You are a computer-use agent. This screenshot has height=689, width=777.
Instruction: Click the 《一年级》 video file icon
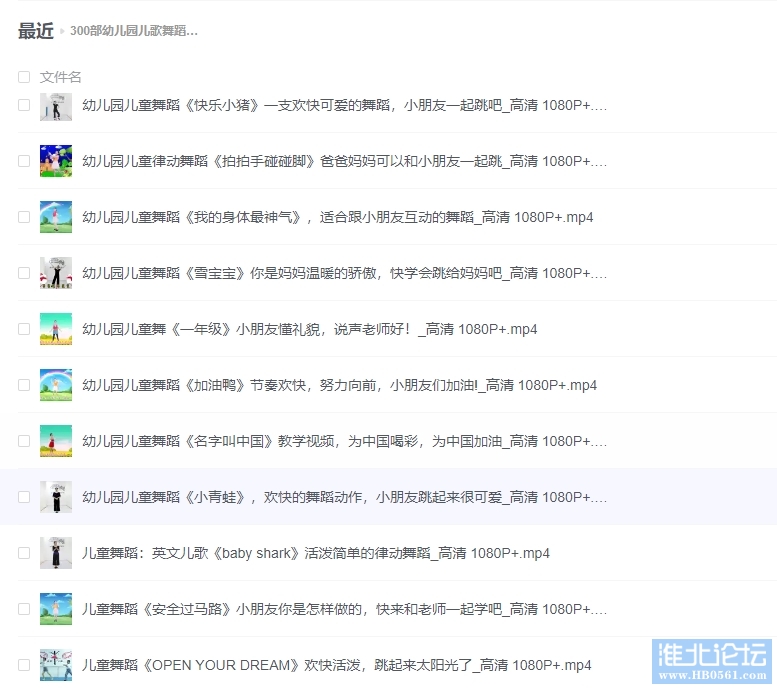pos(56,329)
